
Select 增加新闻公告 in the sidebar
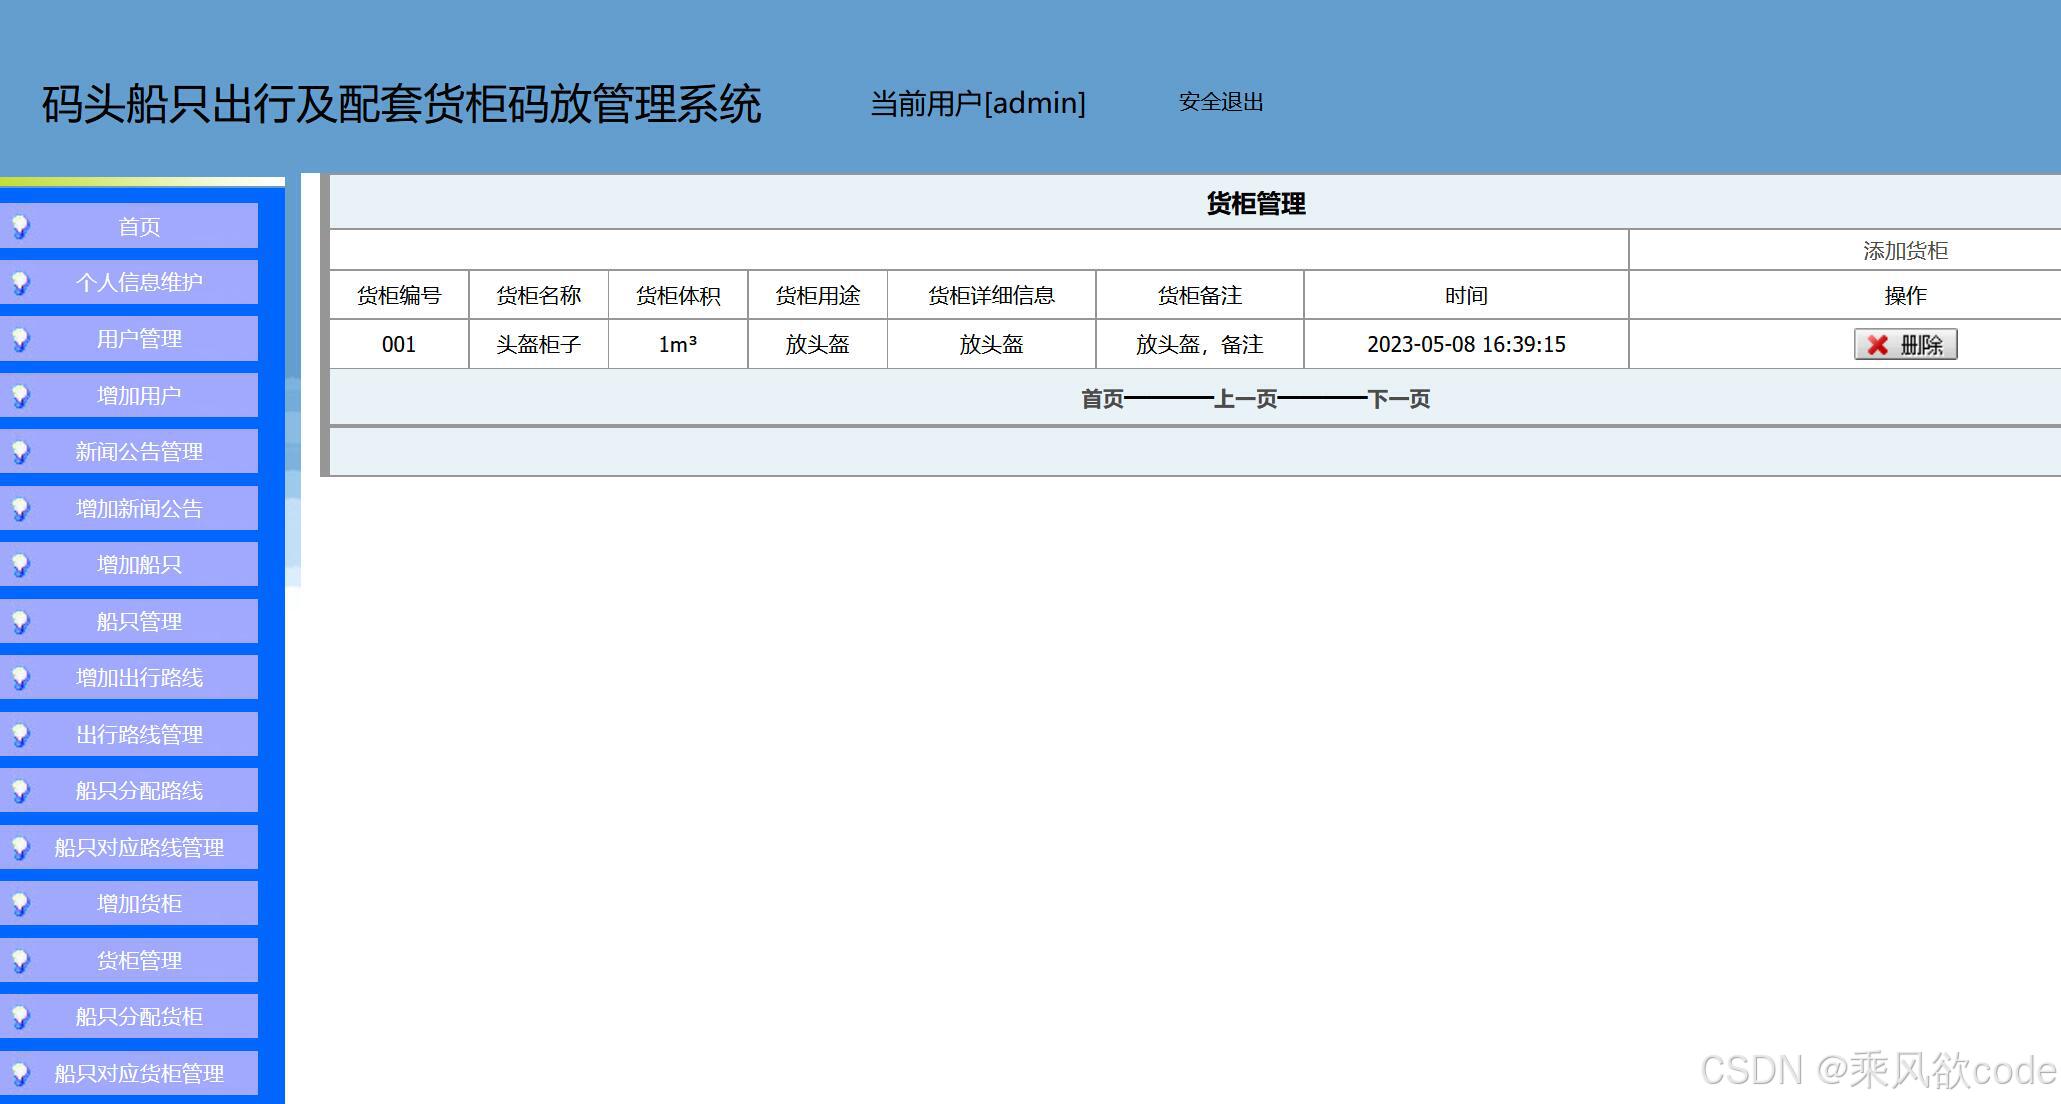(x=139, y=508)
